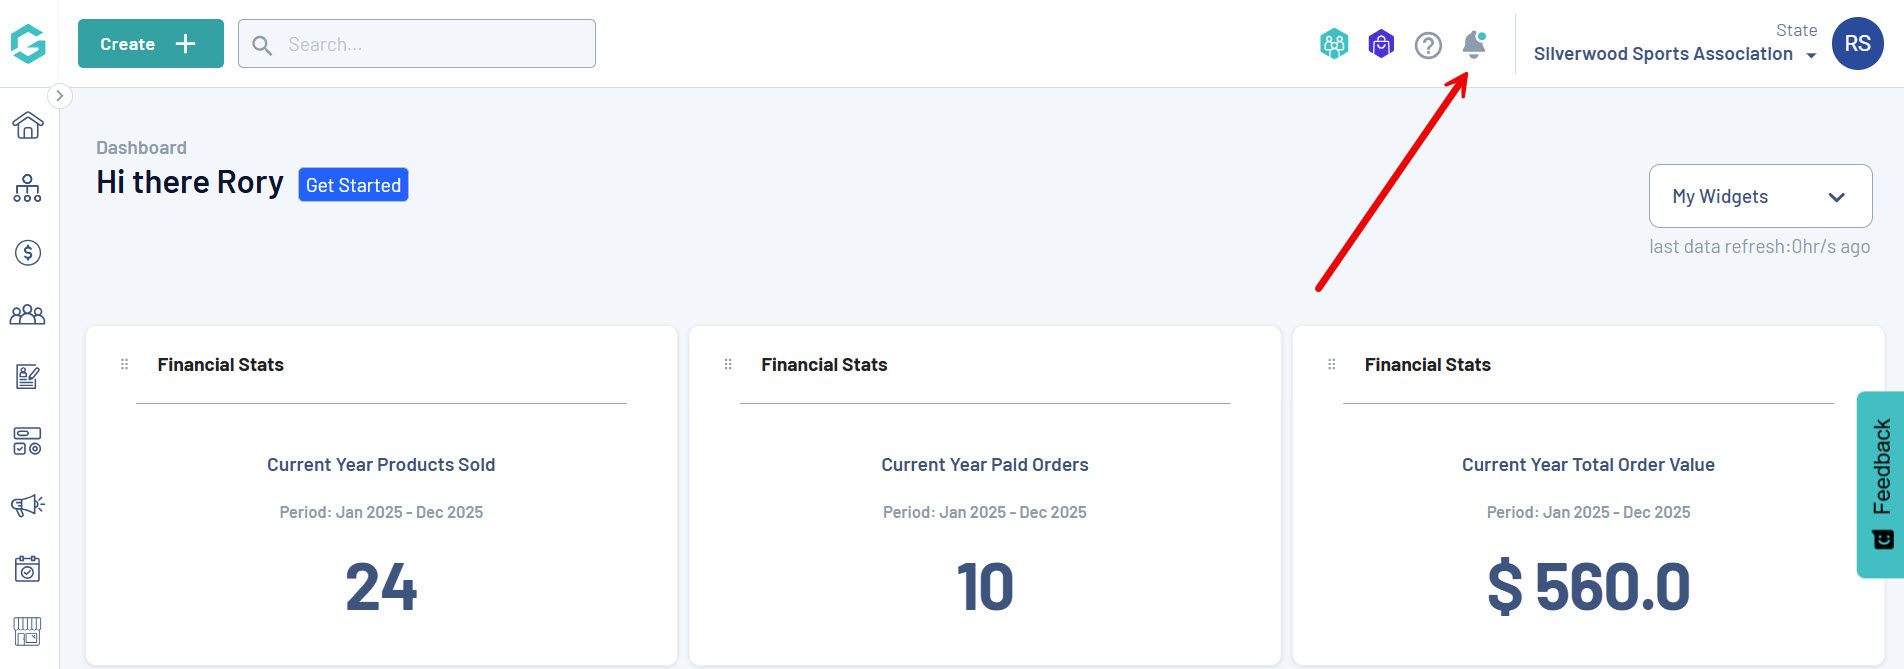Image resolution: width=1904 pixels, height=669 pixels.
Task: Open the members group sidebar icon
Action: (28, 315)
